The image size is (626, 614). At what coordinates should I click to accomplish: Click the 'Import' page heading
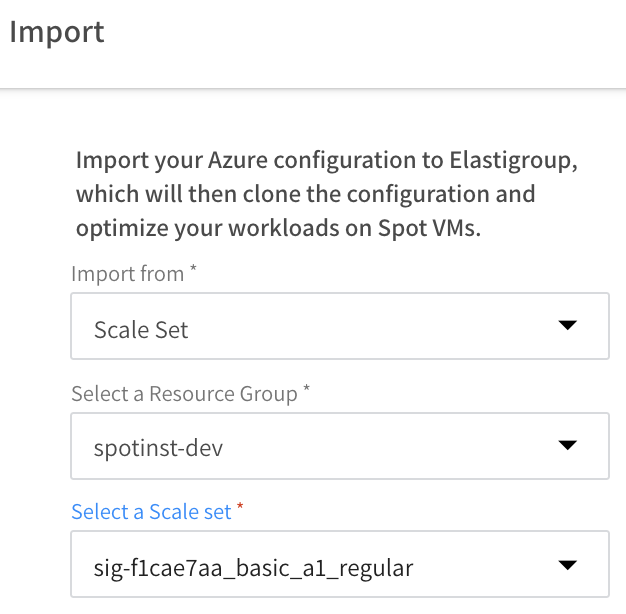[57, 31]
